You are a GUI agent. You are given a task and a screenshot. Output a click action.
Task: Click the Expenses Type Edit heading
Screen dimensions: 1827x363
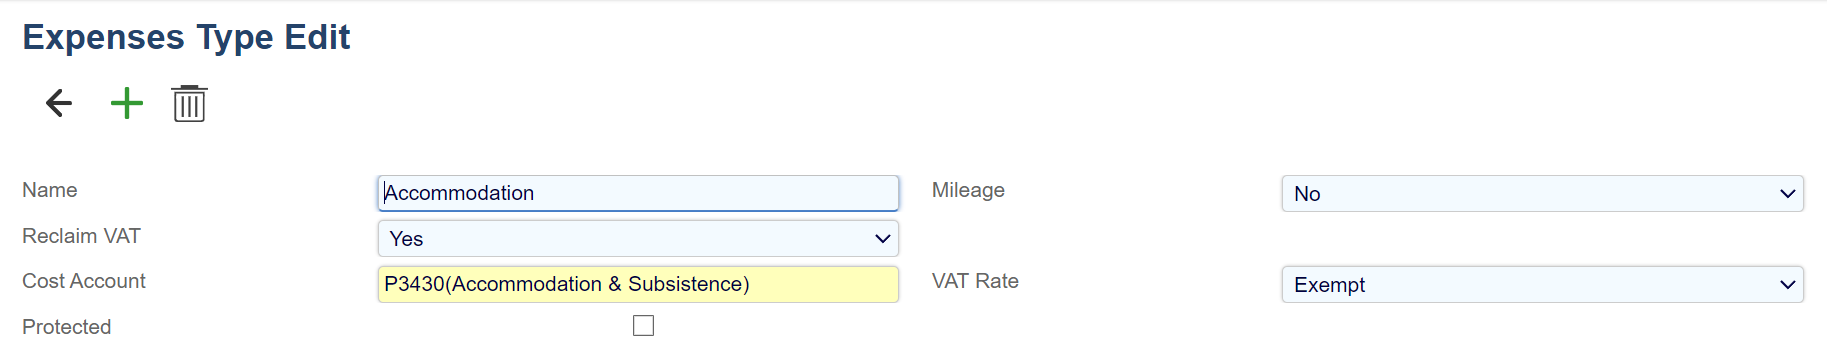186,37
